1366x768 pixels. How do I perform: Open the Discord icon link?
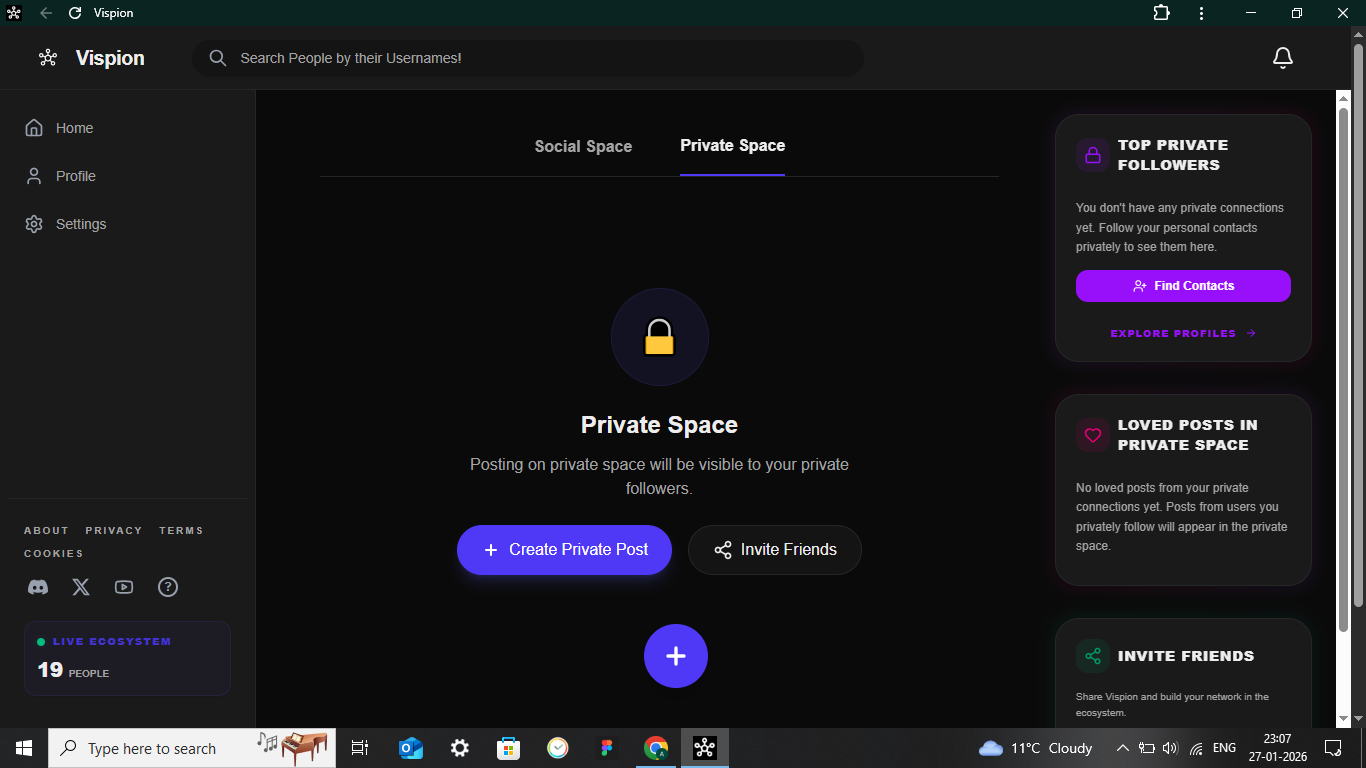tap(38, 587)
